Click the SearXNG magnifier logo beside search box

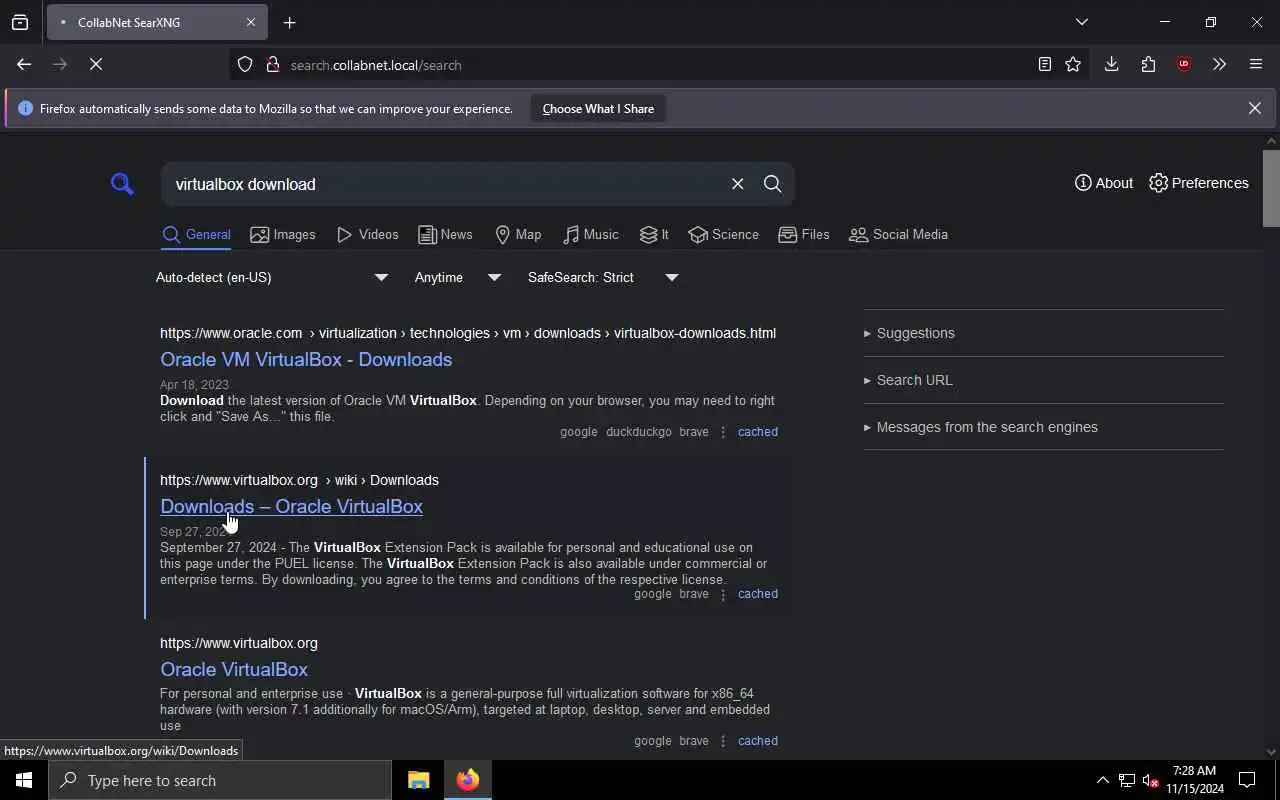pyautogui.click(x=122, y=184)
